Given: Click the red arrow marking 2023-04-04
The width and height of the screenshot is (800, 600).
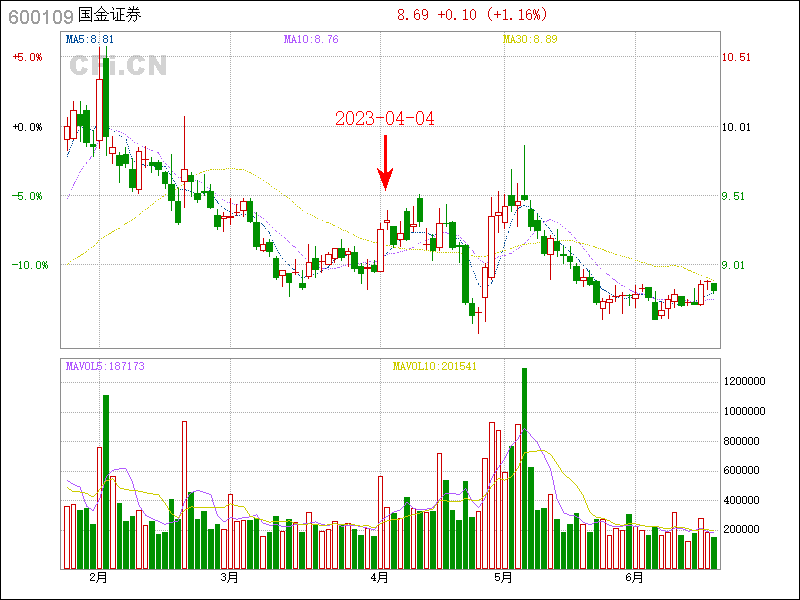Looking at the screenshot, I should click(x=385, y=163).
